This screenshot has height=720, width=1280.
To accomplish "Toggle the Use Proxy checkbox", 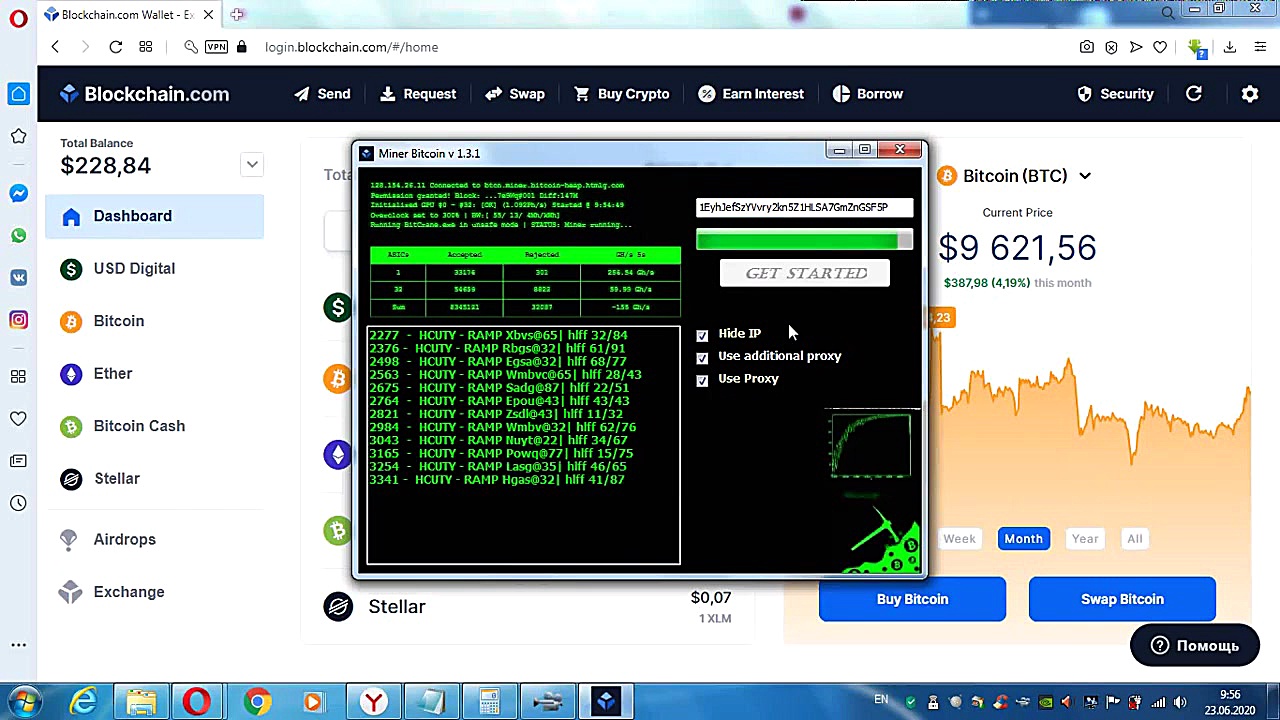I will tap(702, 380).
